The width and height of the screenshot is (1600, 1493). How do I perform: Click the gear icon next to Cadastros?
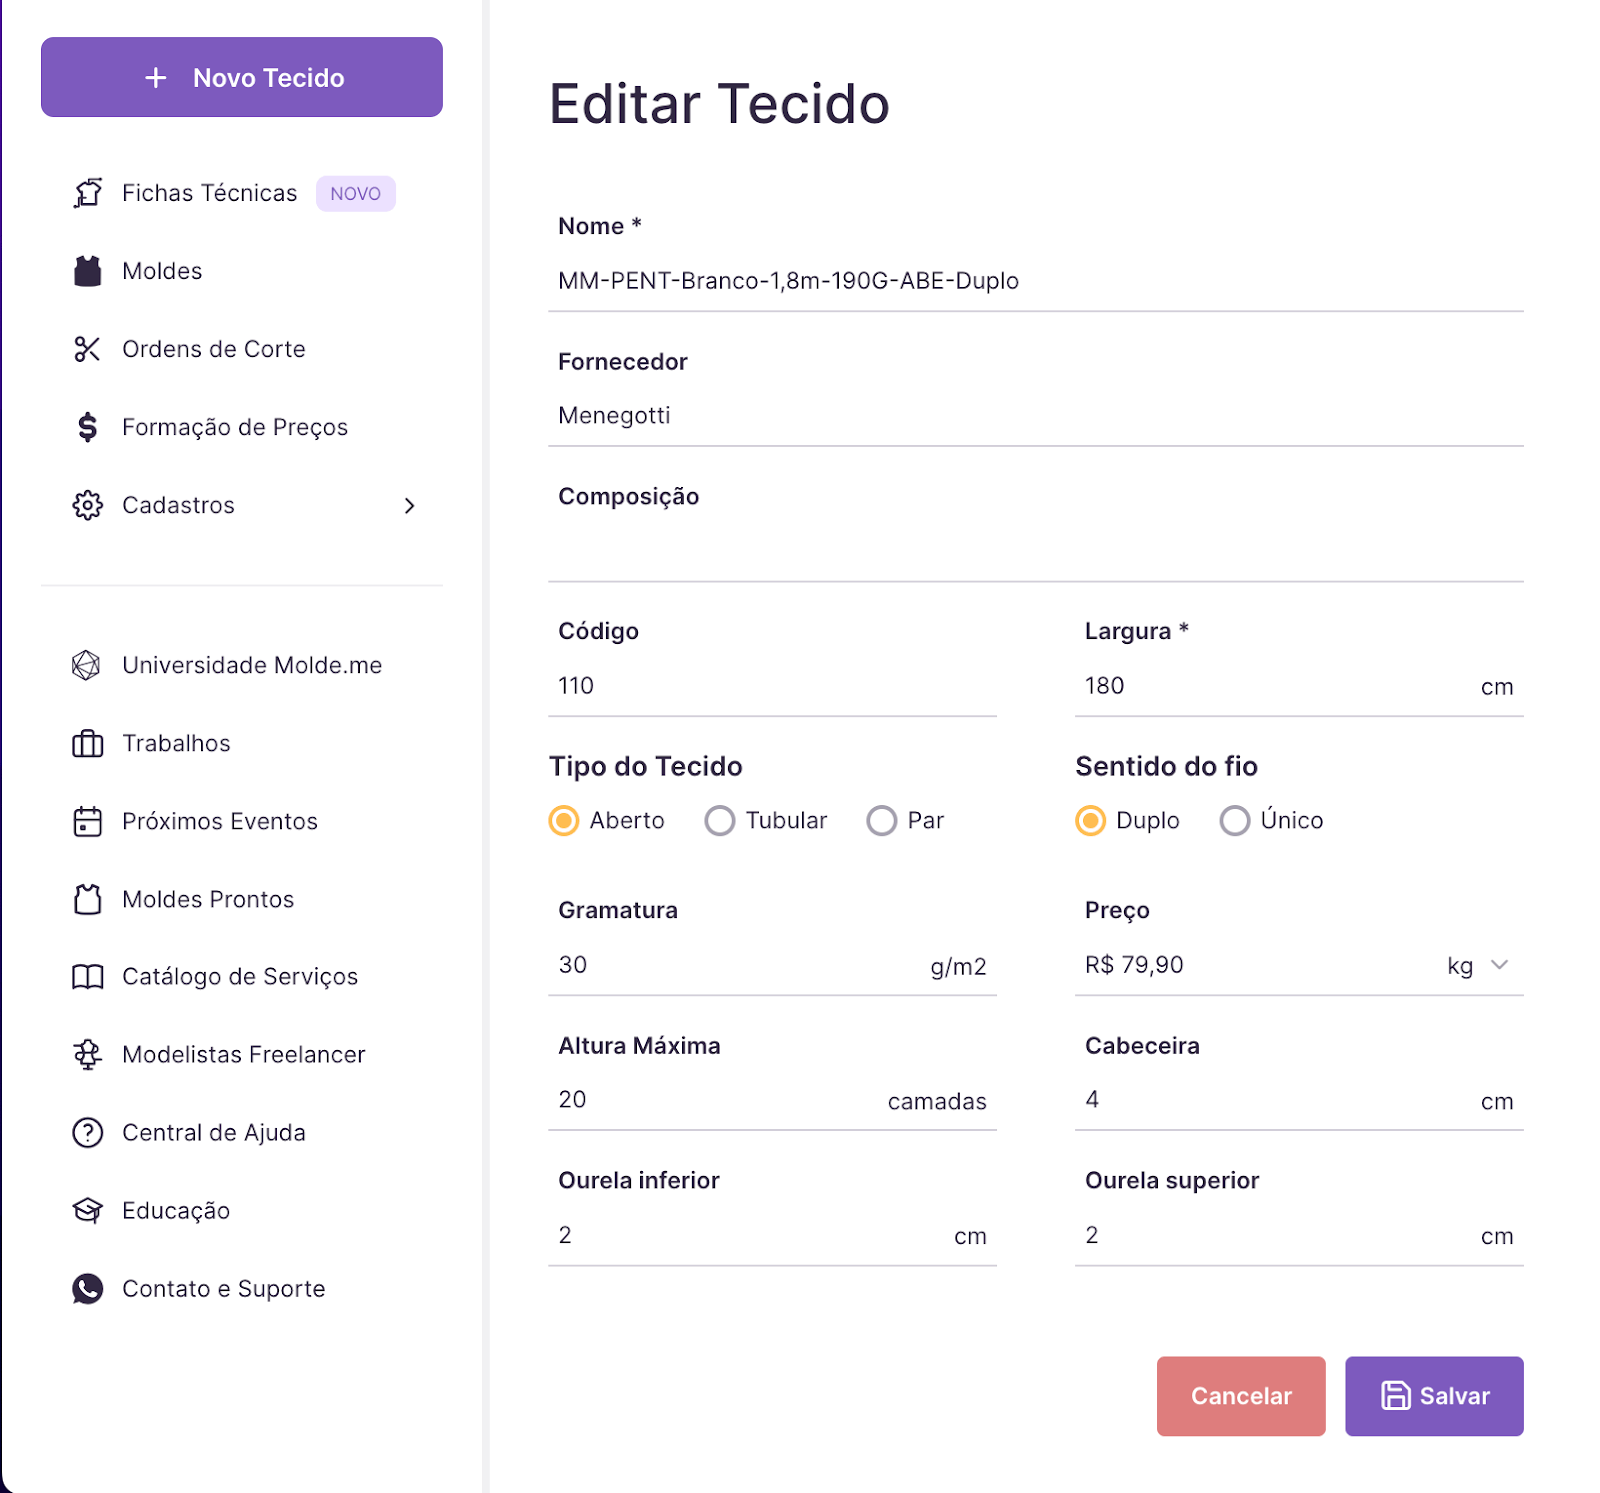[88, 505]
